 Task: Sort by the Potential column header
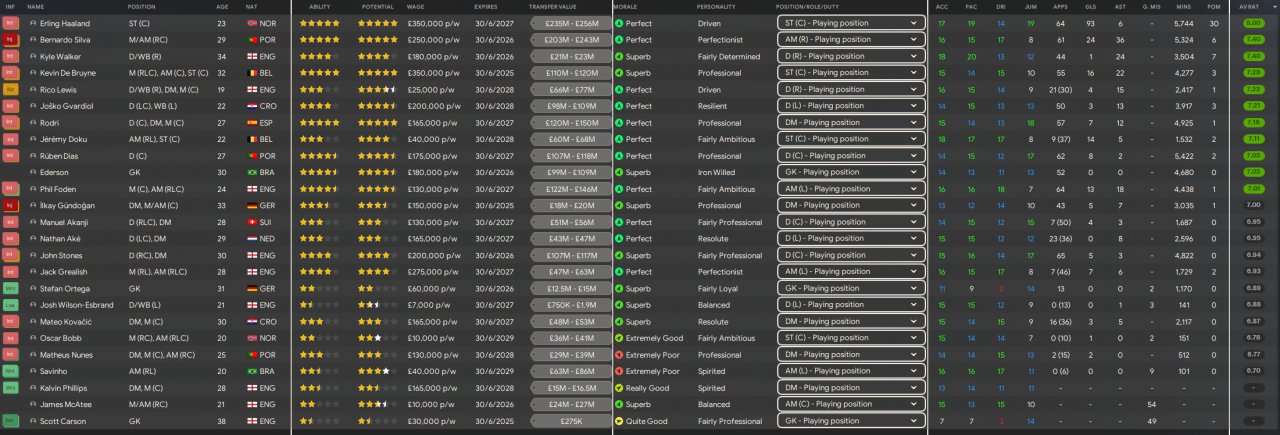pos(376,7)
